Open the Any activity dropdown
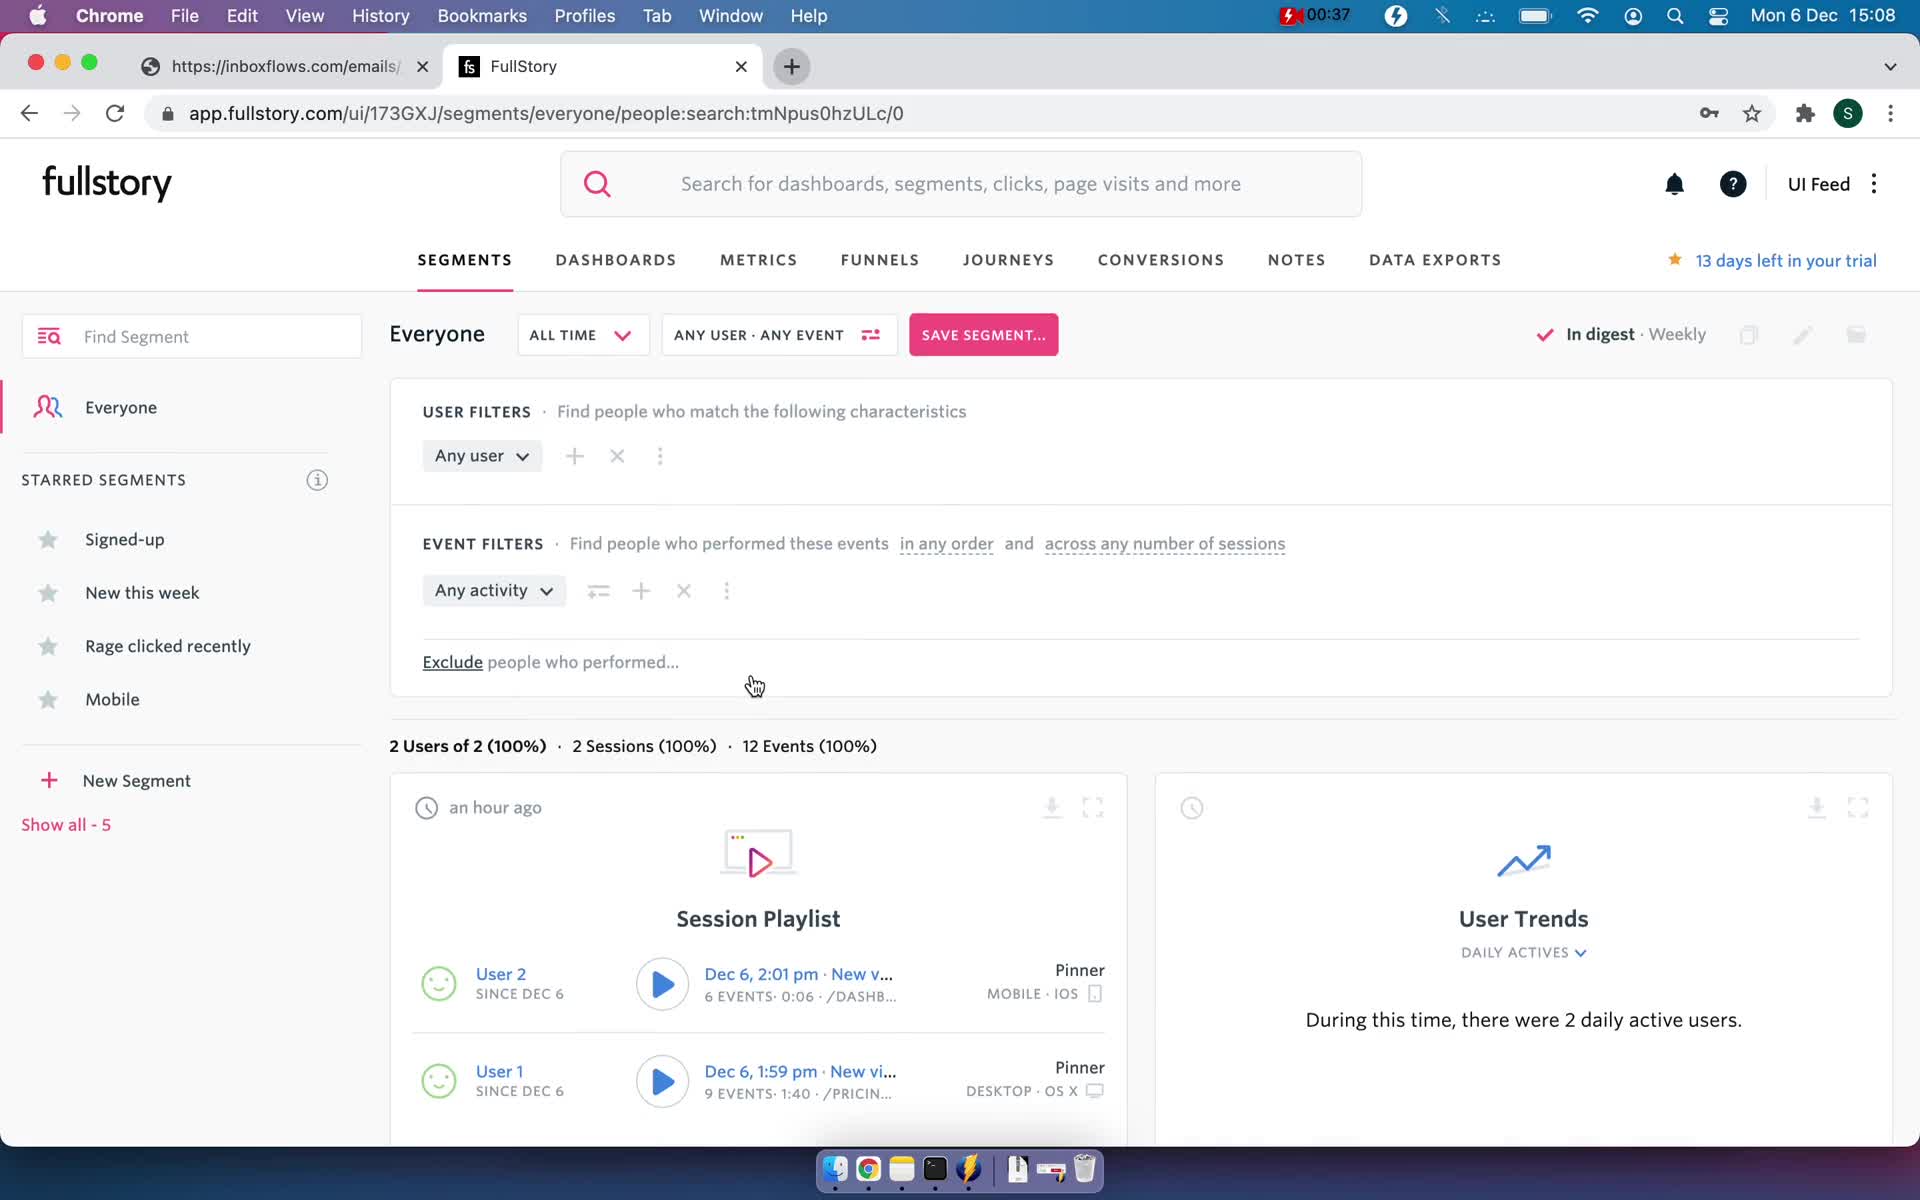The width and height of the screenshot is (1920, 1200). 494,591
